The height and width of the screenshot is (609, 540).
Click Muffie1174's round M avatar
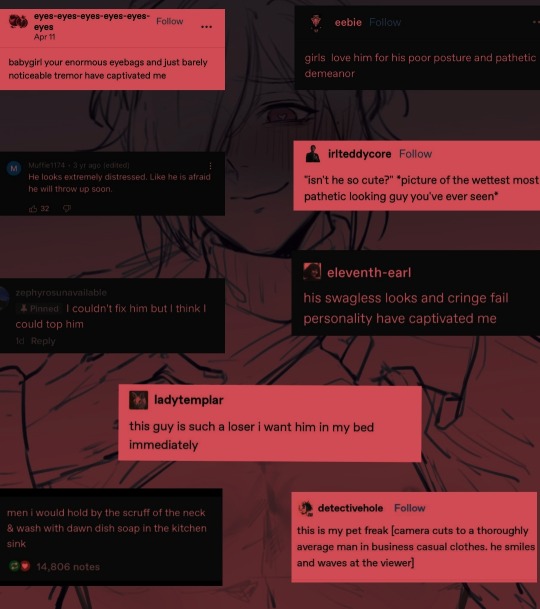tap(14, 169)
